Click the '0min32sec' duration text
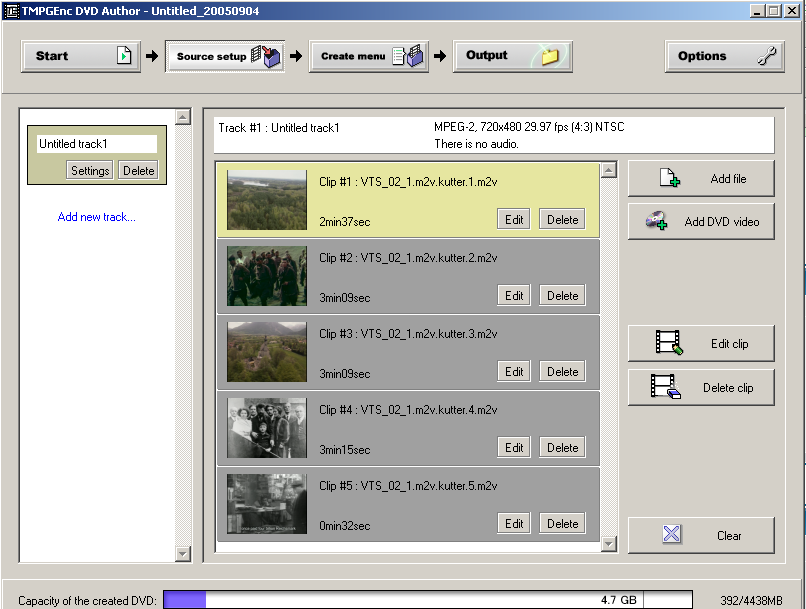The width and height of the screenshot is (806, 609). pyautogui.click(x=344, y=526)
